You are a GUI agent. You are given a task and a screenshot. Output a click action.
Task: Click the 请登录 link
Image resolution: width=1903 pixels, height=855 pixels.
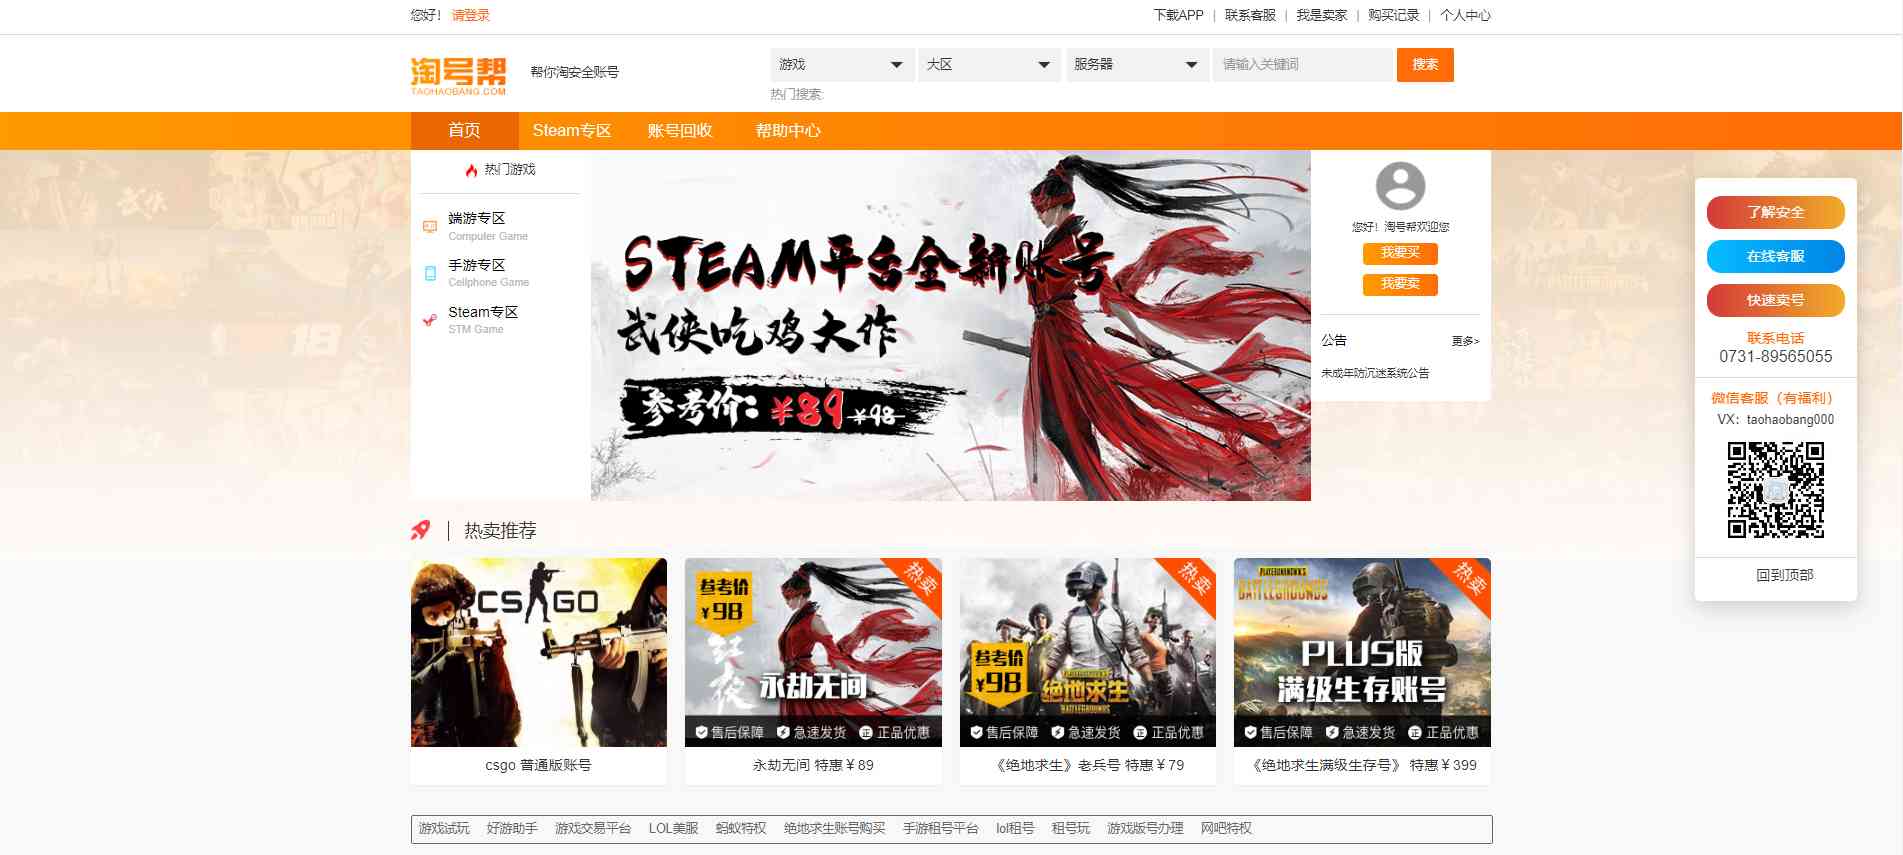[x=470, y=15]
